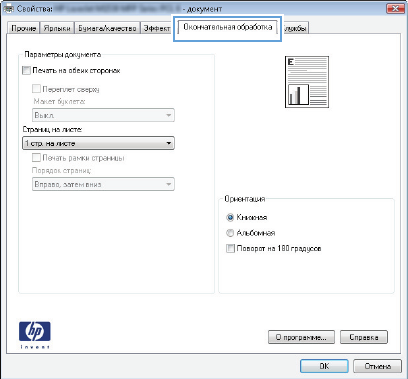Expand the Макет буклета dropdown
The height and width of the screenshot is (379, 408).
pos(103,115)
